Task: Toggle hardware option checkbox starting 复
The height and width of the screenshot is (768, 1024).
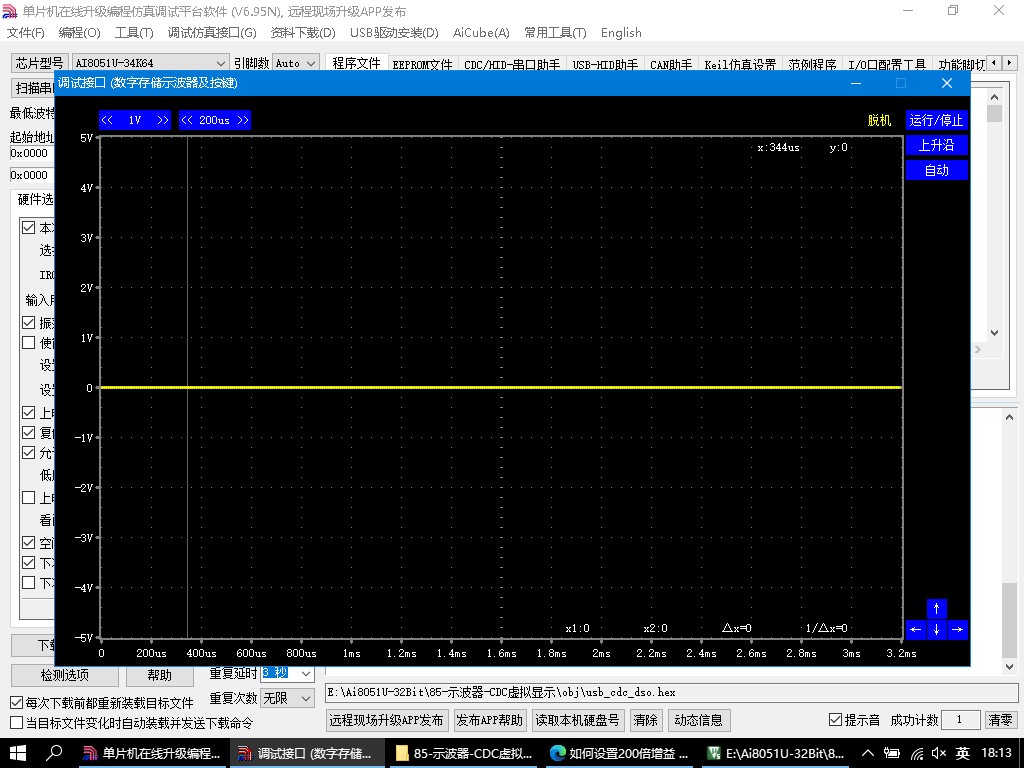Action: click(x=29, y=432)
